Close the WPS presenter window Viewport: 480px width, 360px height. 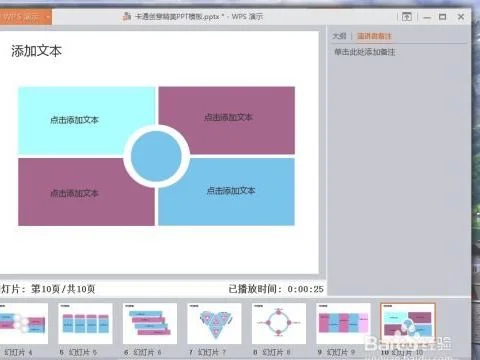pos(461,17)
